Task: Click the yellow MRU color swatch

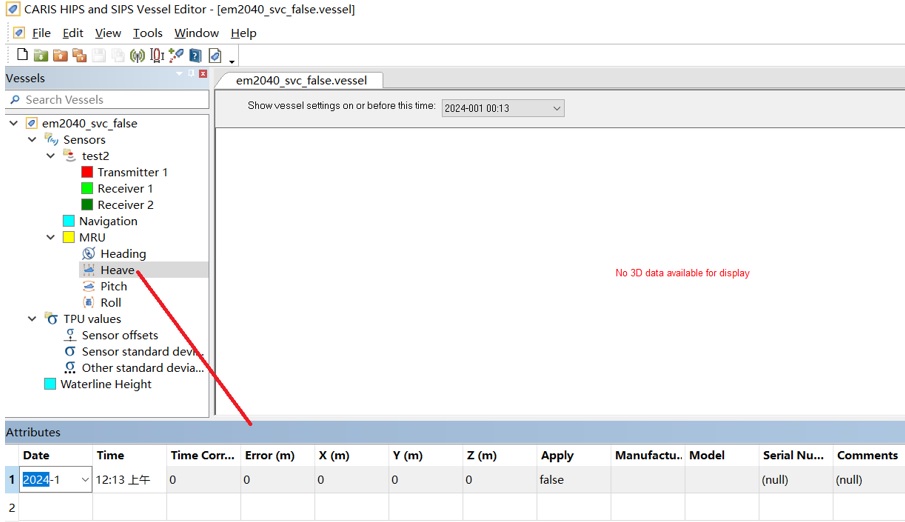Action: click(69, 237)
